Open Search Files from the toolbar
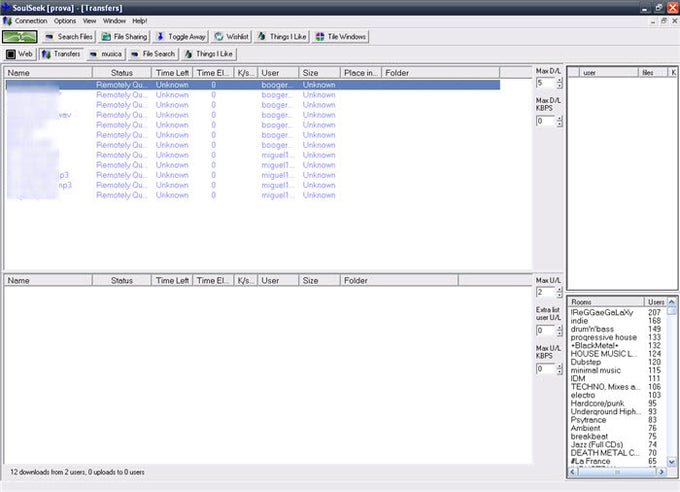The image size is (680, 492). pyautogui.click(x=69, y=37)
